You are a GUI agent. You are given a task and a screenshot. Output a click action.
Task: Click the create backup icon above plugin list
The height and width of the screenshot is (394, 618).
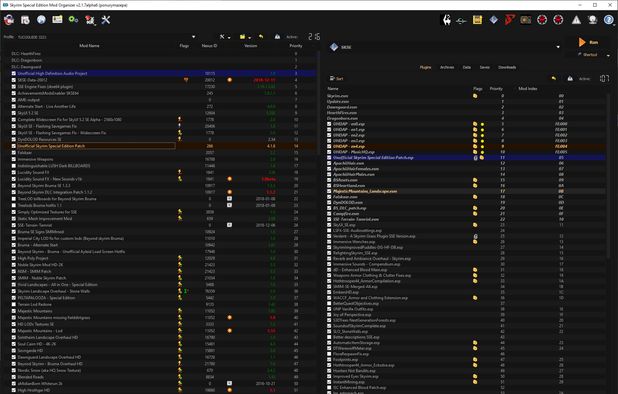[x=570, y=78]
